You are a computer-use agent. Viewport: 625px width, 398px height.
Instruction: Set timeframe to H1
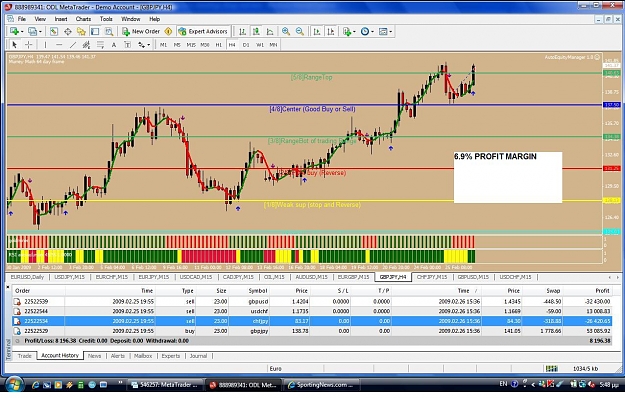pyautogui.click(x=218, y=45)
